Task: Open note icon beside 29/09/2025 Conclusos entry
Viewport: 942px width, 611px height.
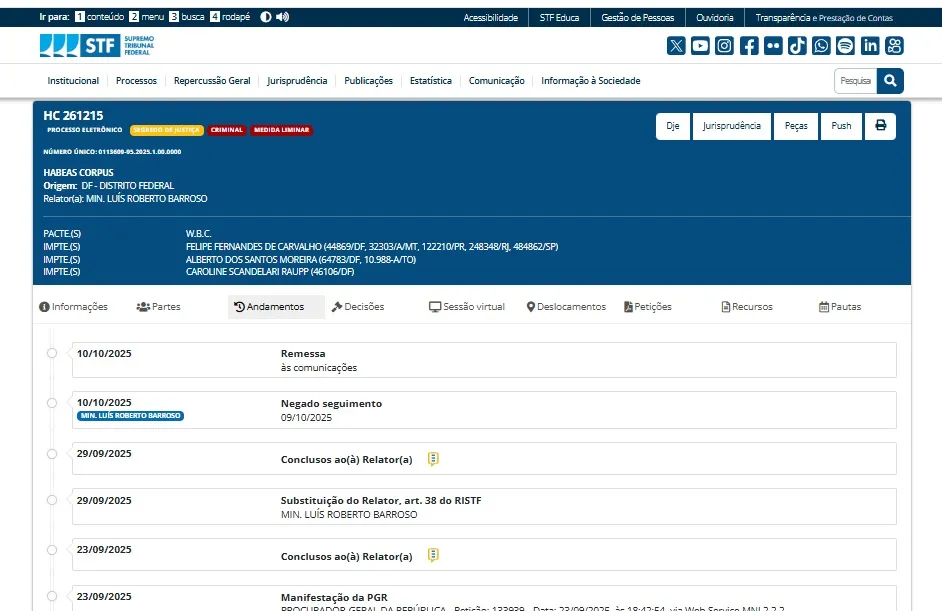Action: (x=433, y=459)
